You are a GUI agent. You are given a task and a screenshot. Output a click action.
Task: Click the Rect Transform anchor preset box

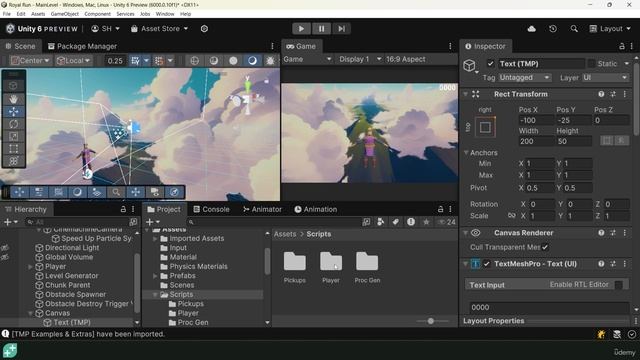click(x=485, y=127)
